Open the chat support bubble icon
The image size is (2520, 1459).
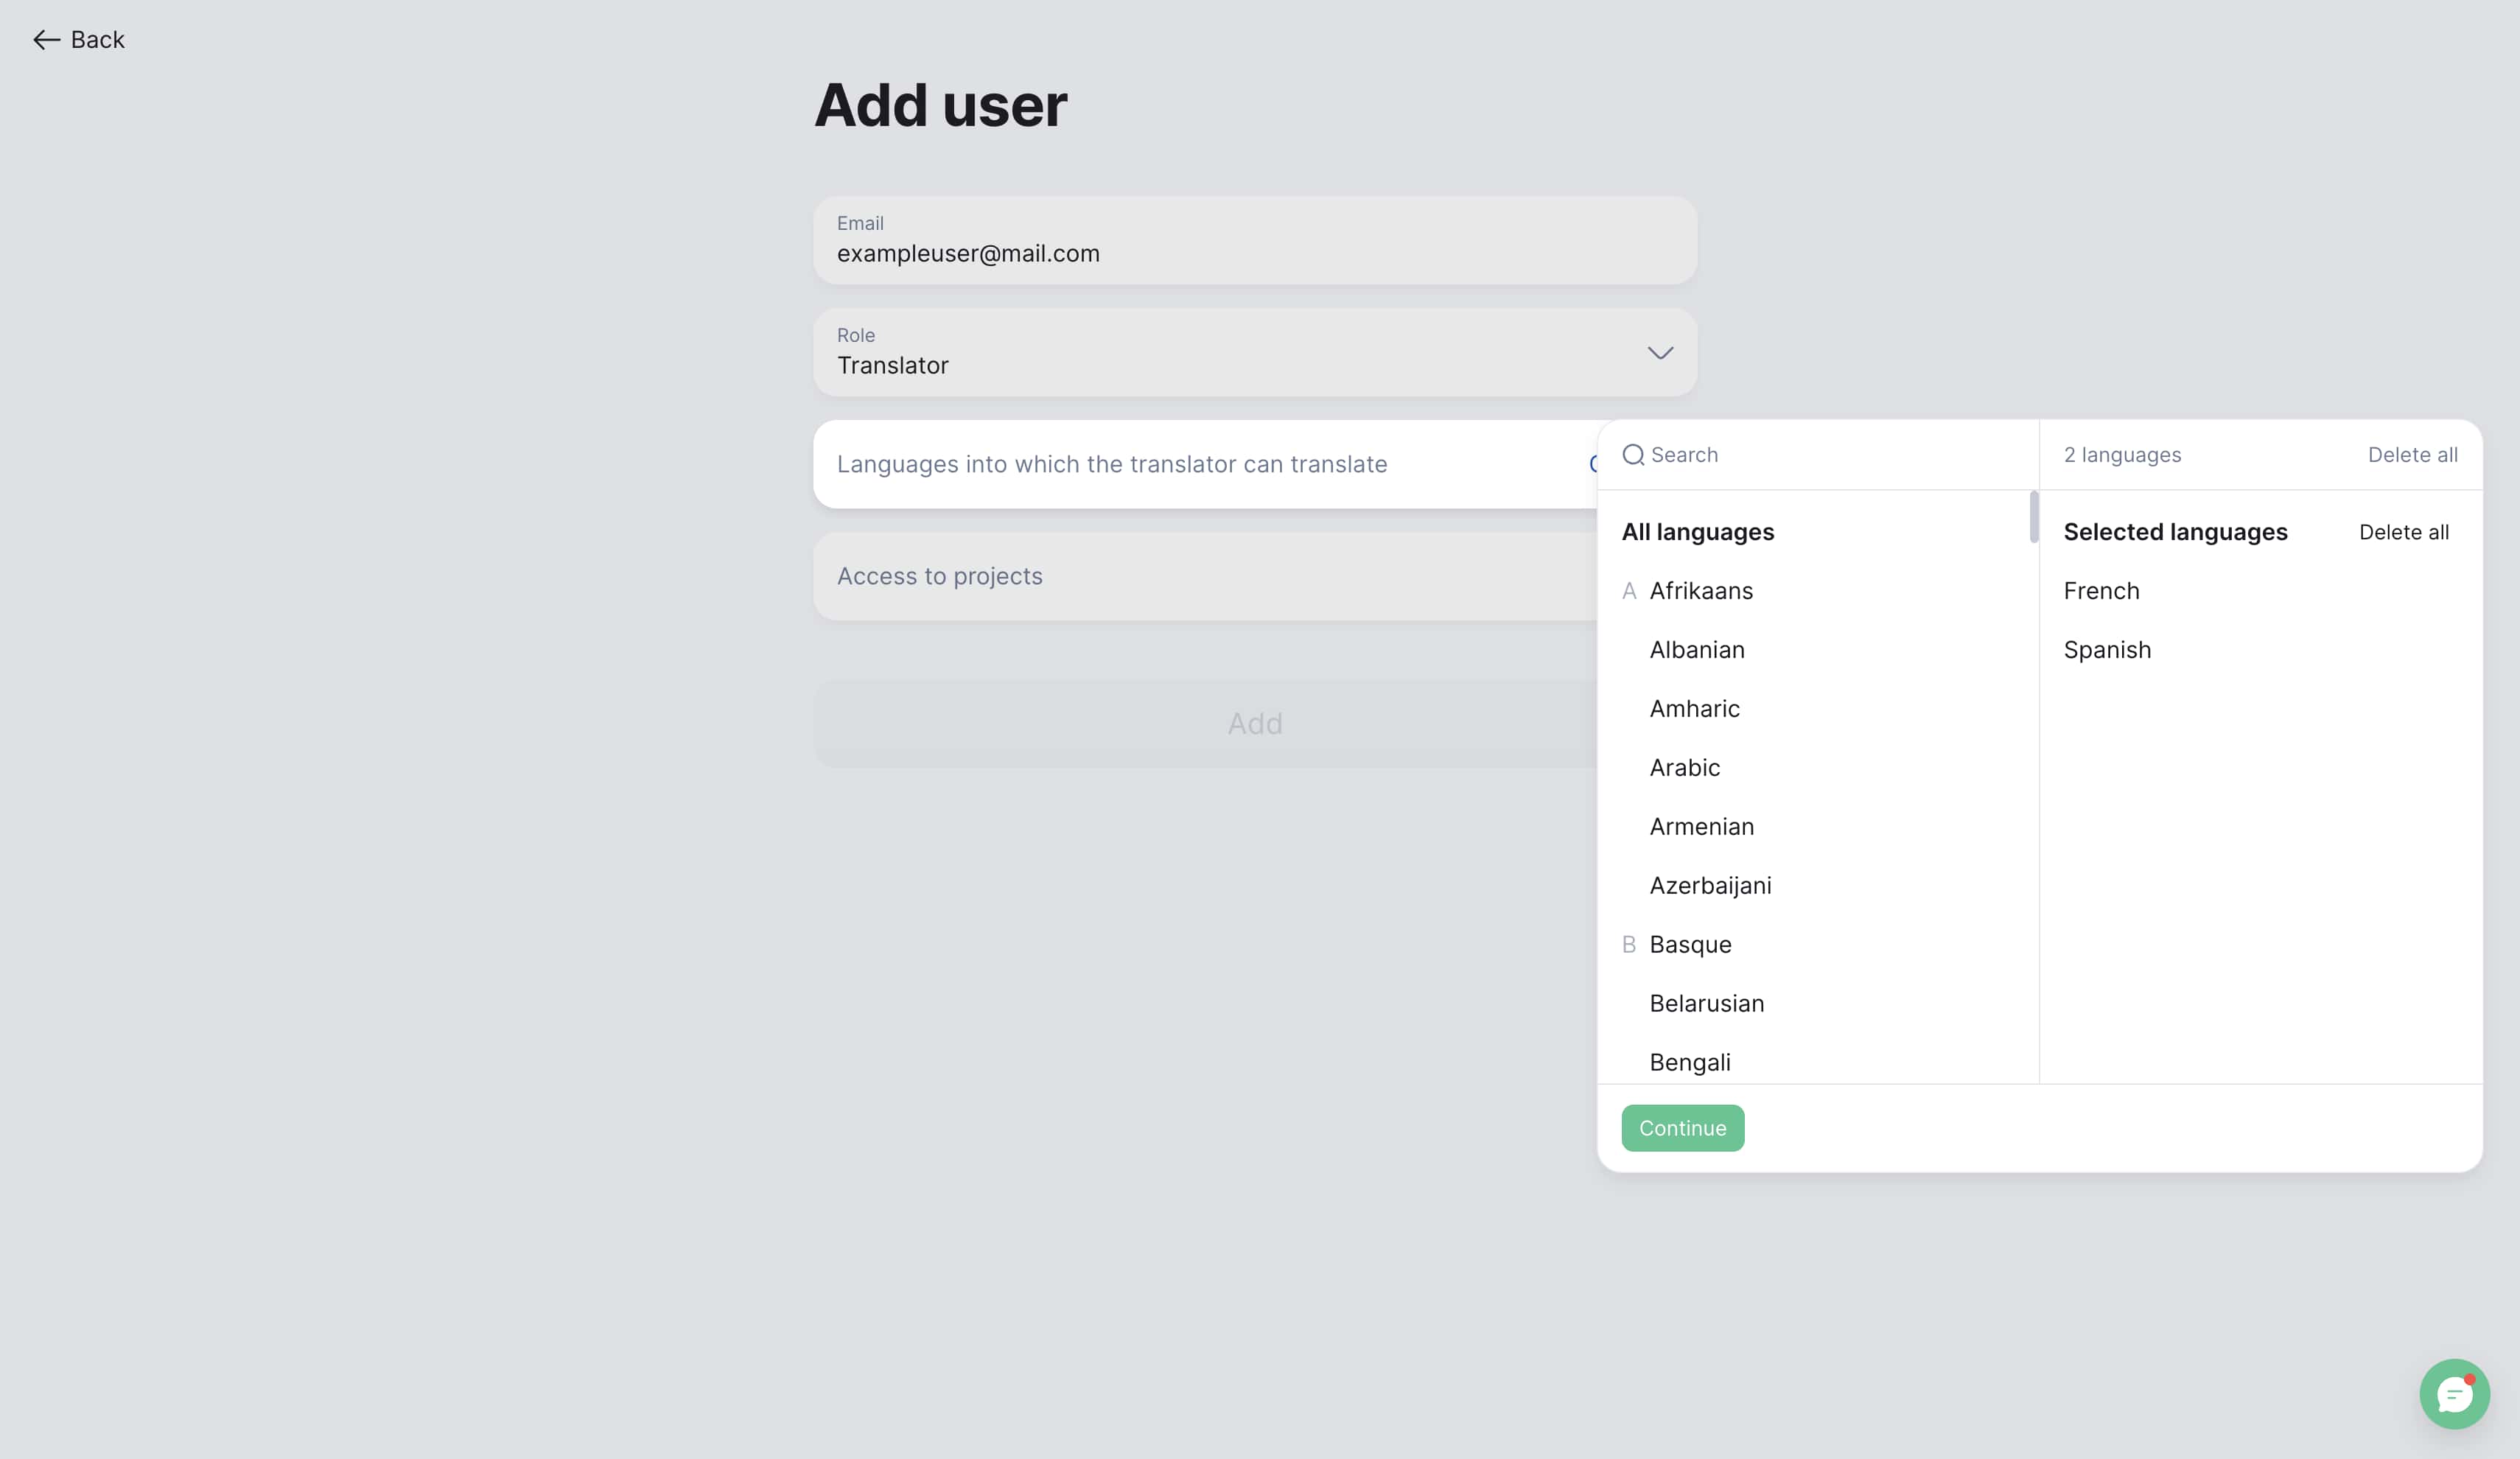[x=2454, y=1393]
